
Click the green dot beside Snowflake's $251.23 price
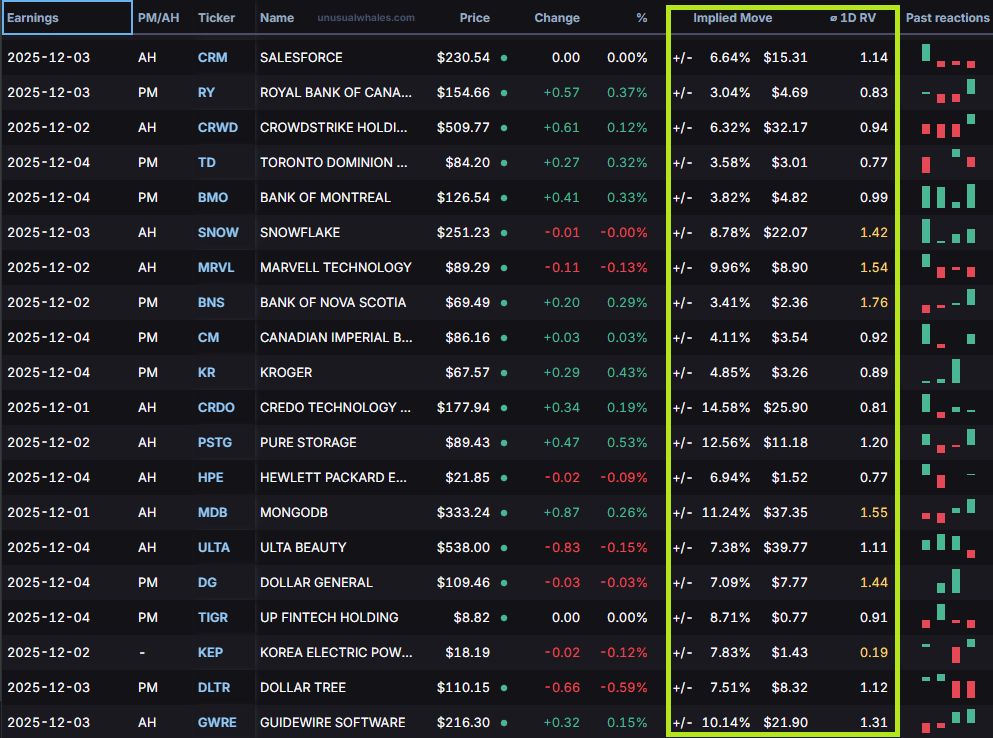click(503, 233)
